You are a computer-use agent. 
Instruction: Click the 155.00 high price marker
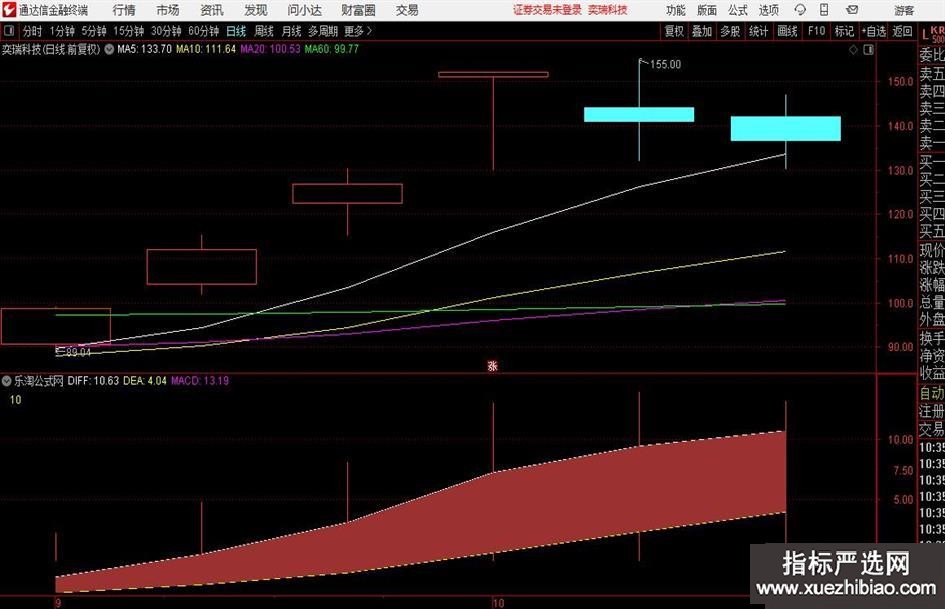tap(665, 64)
